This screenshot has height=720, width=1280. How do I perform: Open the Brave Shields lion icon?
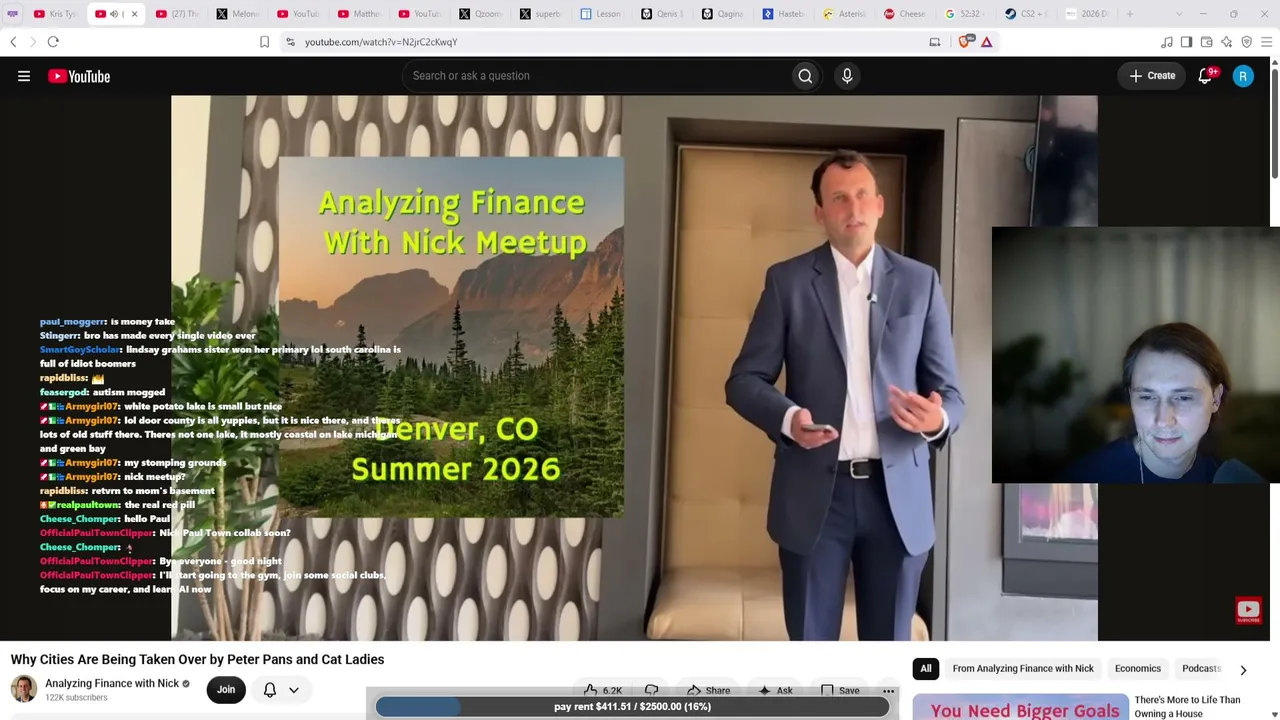pos(965,42)
